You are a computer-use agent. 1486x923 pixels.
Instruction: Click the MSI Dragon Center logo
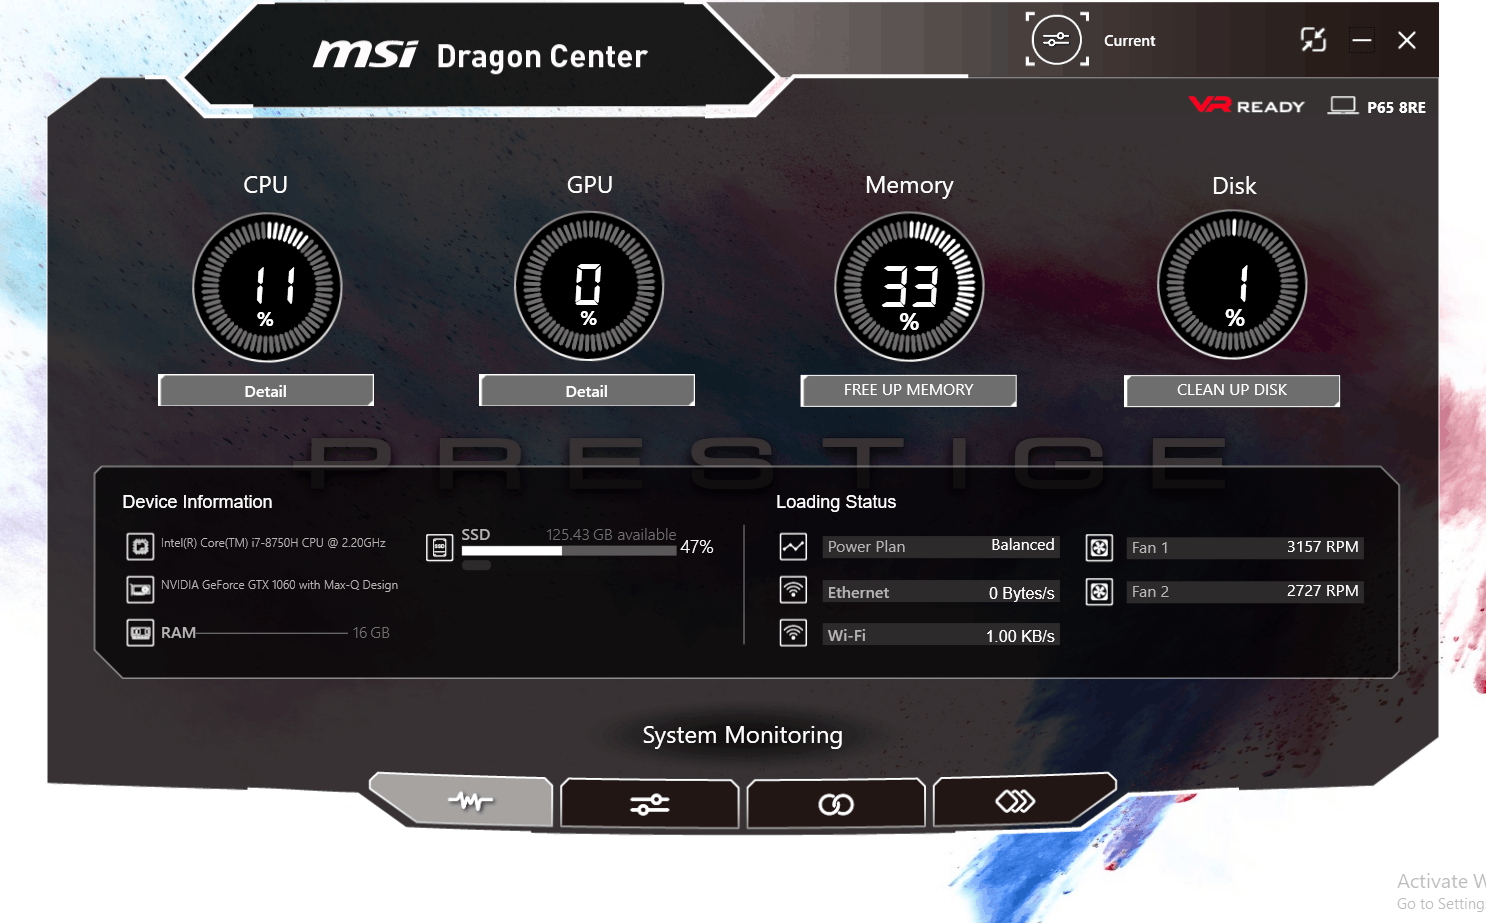[480, 55]
